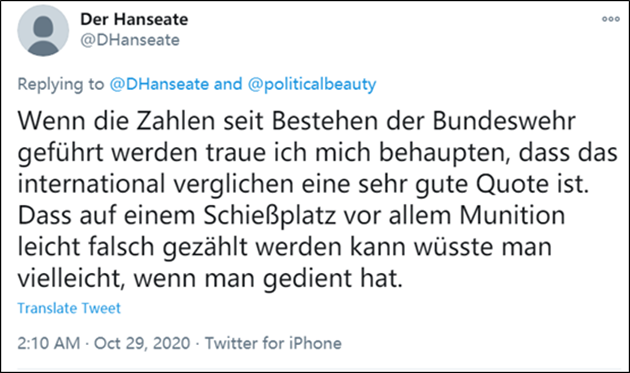Click the word behaupten in the tweet
The width and height of the screenshot is (630, 373).
point(445,153)
